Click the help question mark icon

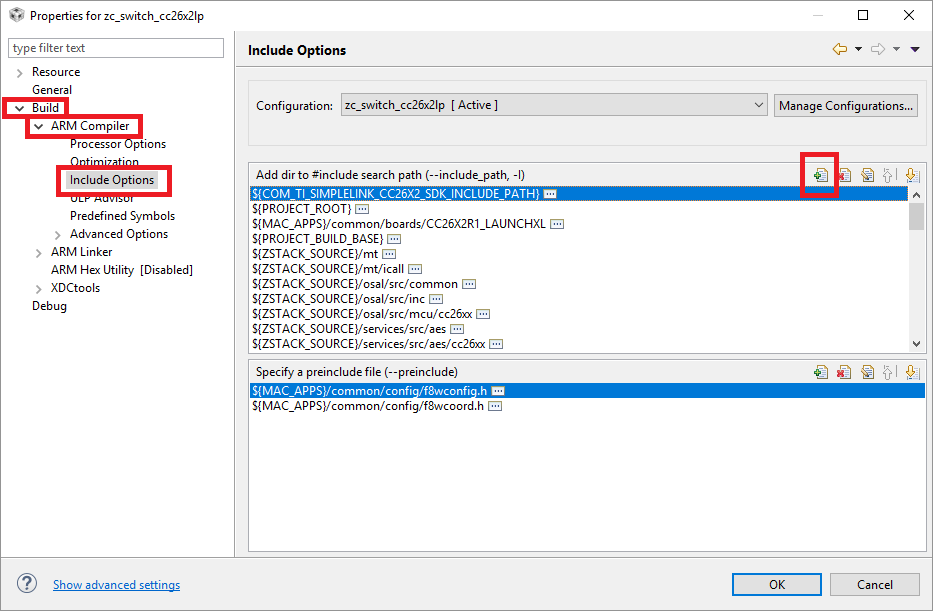(x=28, y=584)
